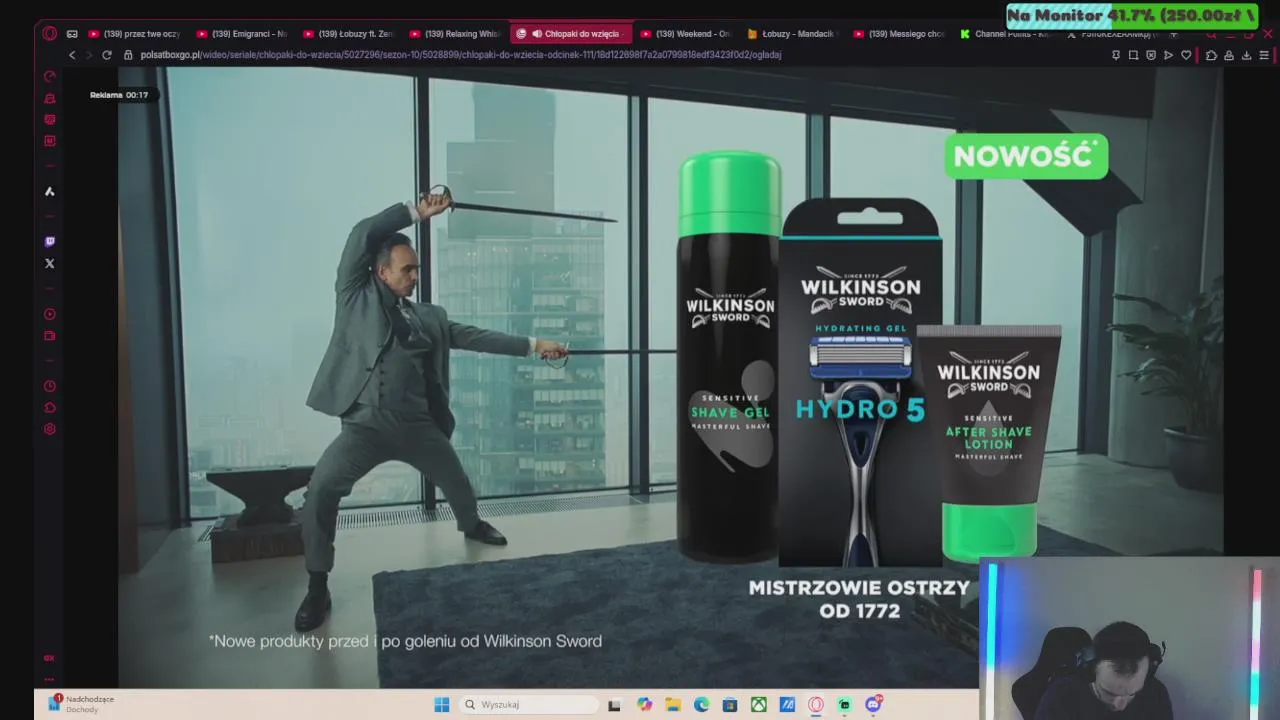Viewport: 1280px width, 720px height.
Task: Open the Easy Setup menu icon
Action: coord(1265,55)
